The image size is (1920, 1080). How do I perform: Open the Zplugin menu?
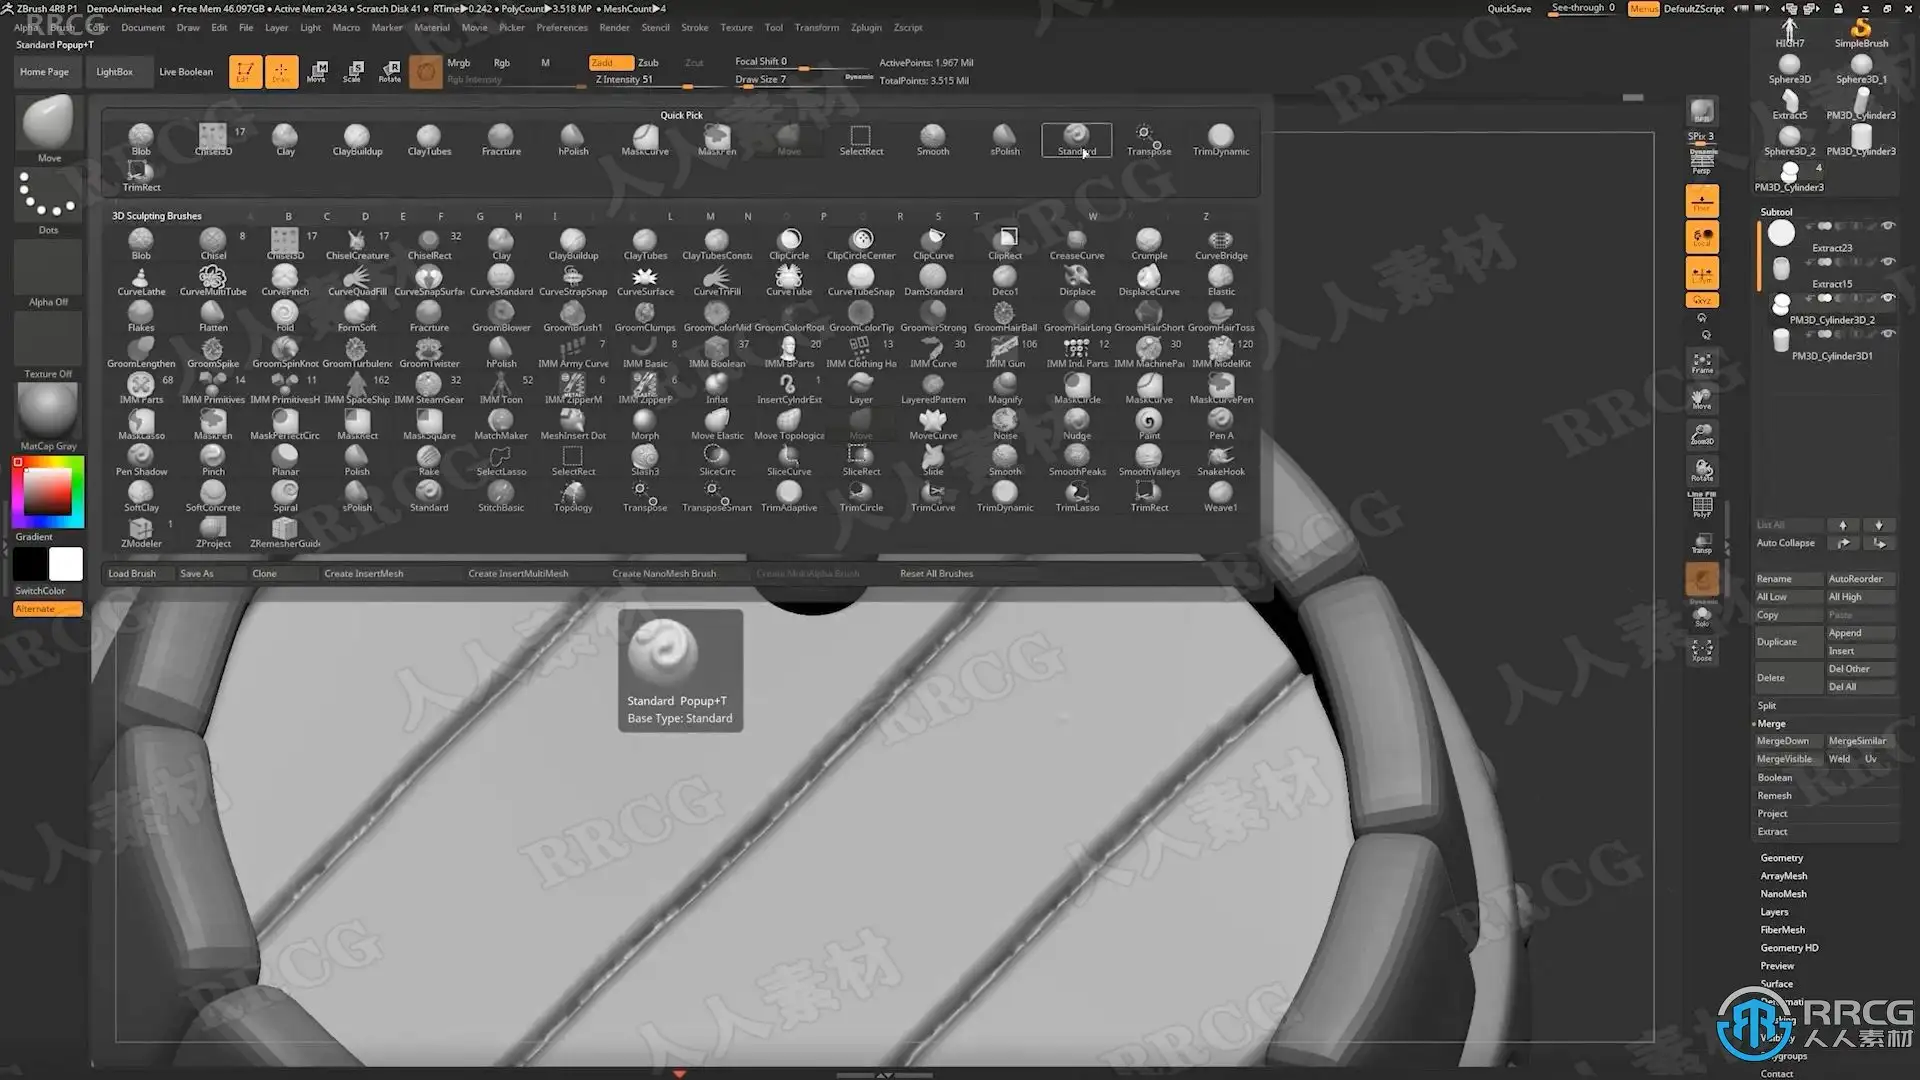tap(866, 28)
